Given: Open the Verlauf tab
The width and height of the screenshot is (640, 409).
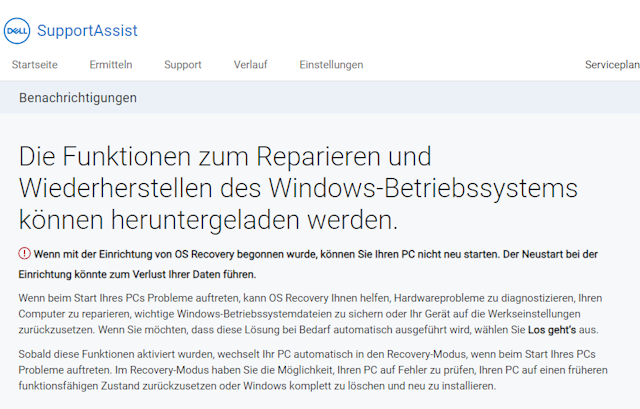Looking at the screenshot, I should pos(251,64).
